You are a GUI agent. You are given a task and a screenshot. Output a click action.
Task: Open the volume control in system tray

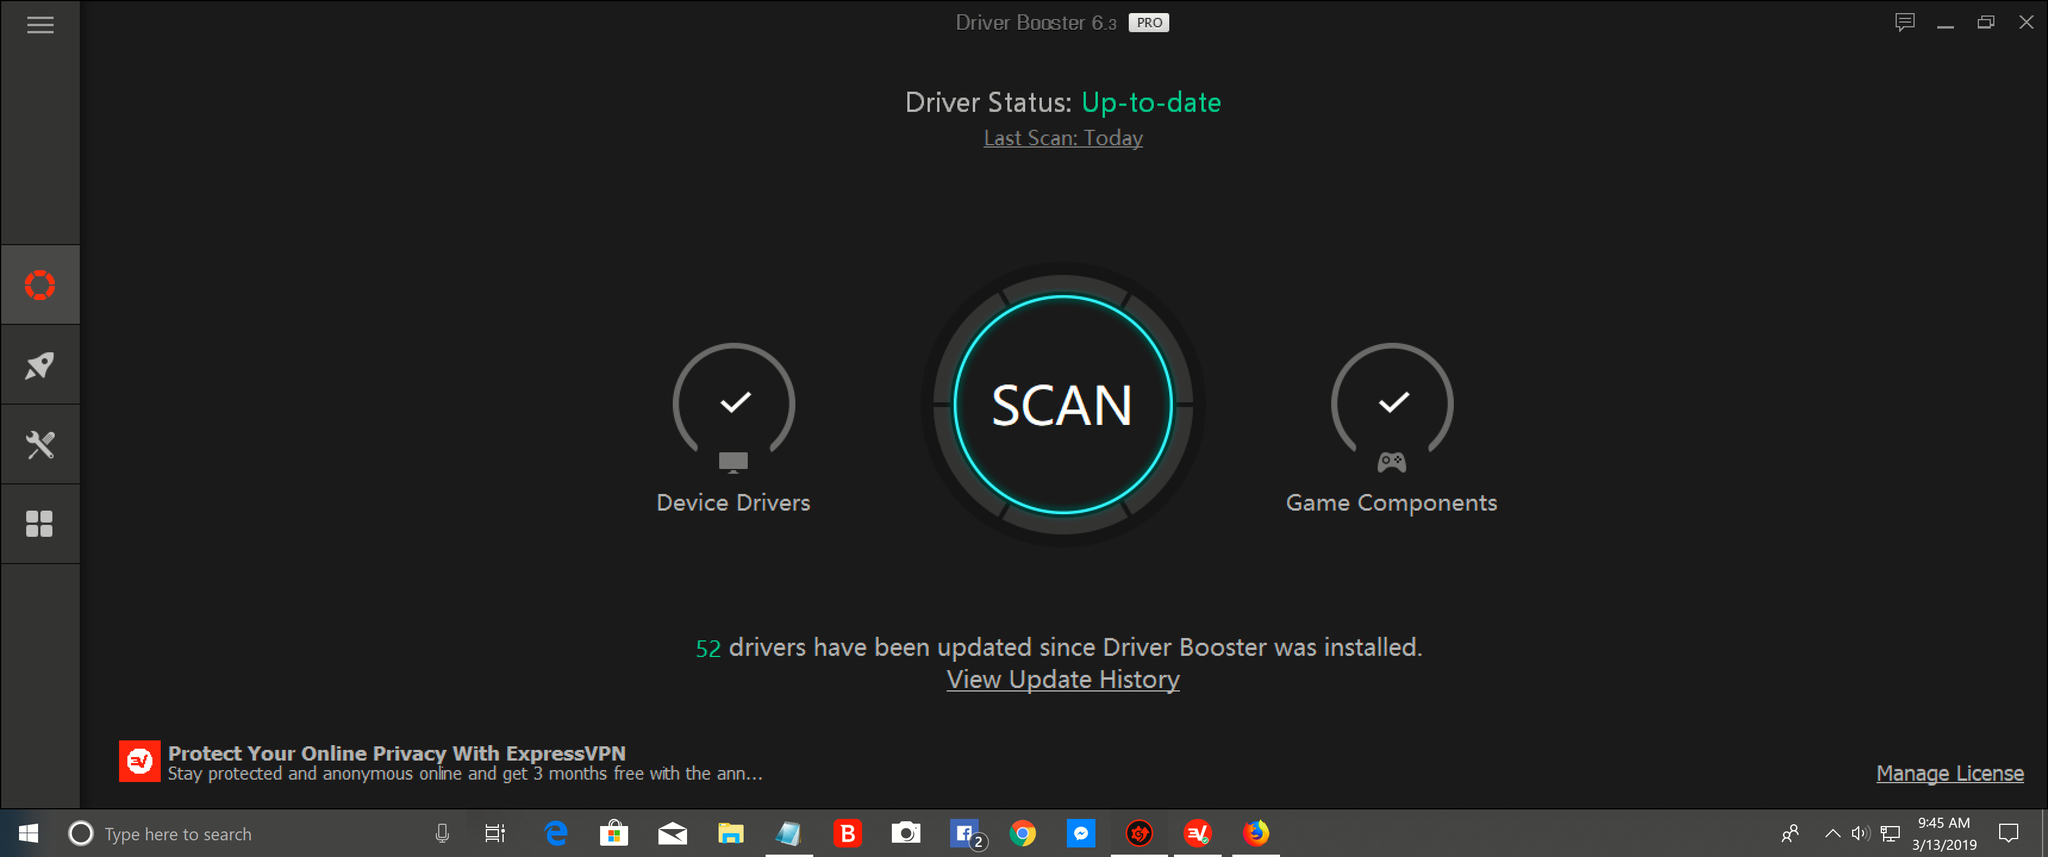[x=1860, y=833]
